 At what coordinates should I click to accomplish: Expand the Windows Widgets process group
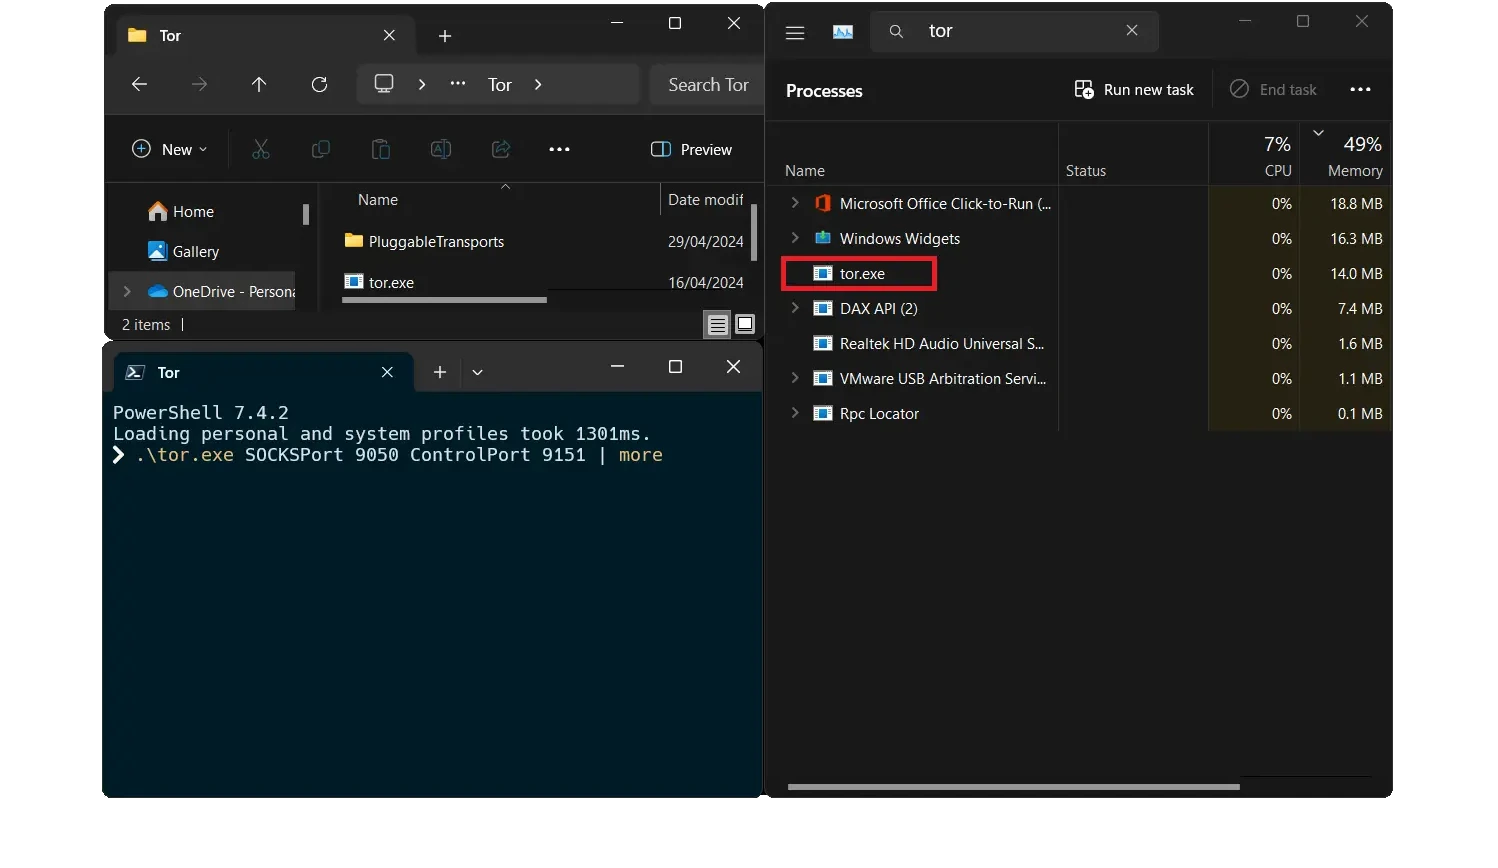(795, 238)
